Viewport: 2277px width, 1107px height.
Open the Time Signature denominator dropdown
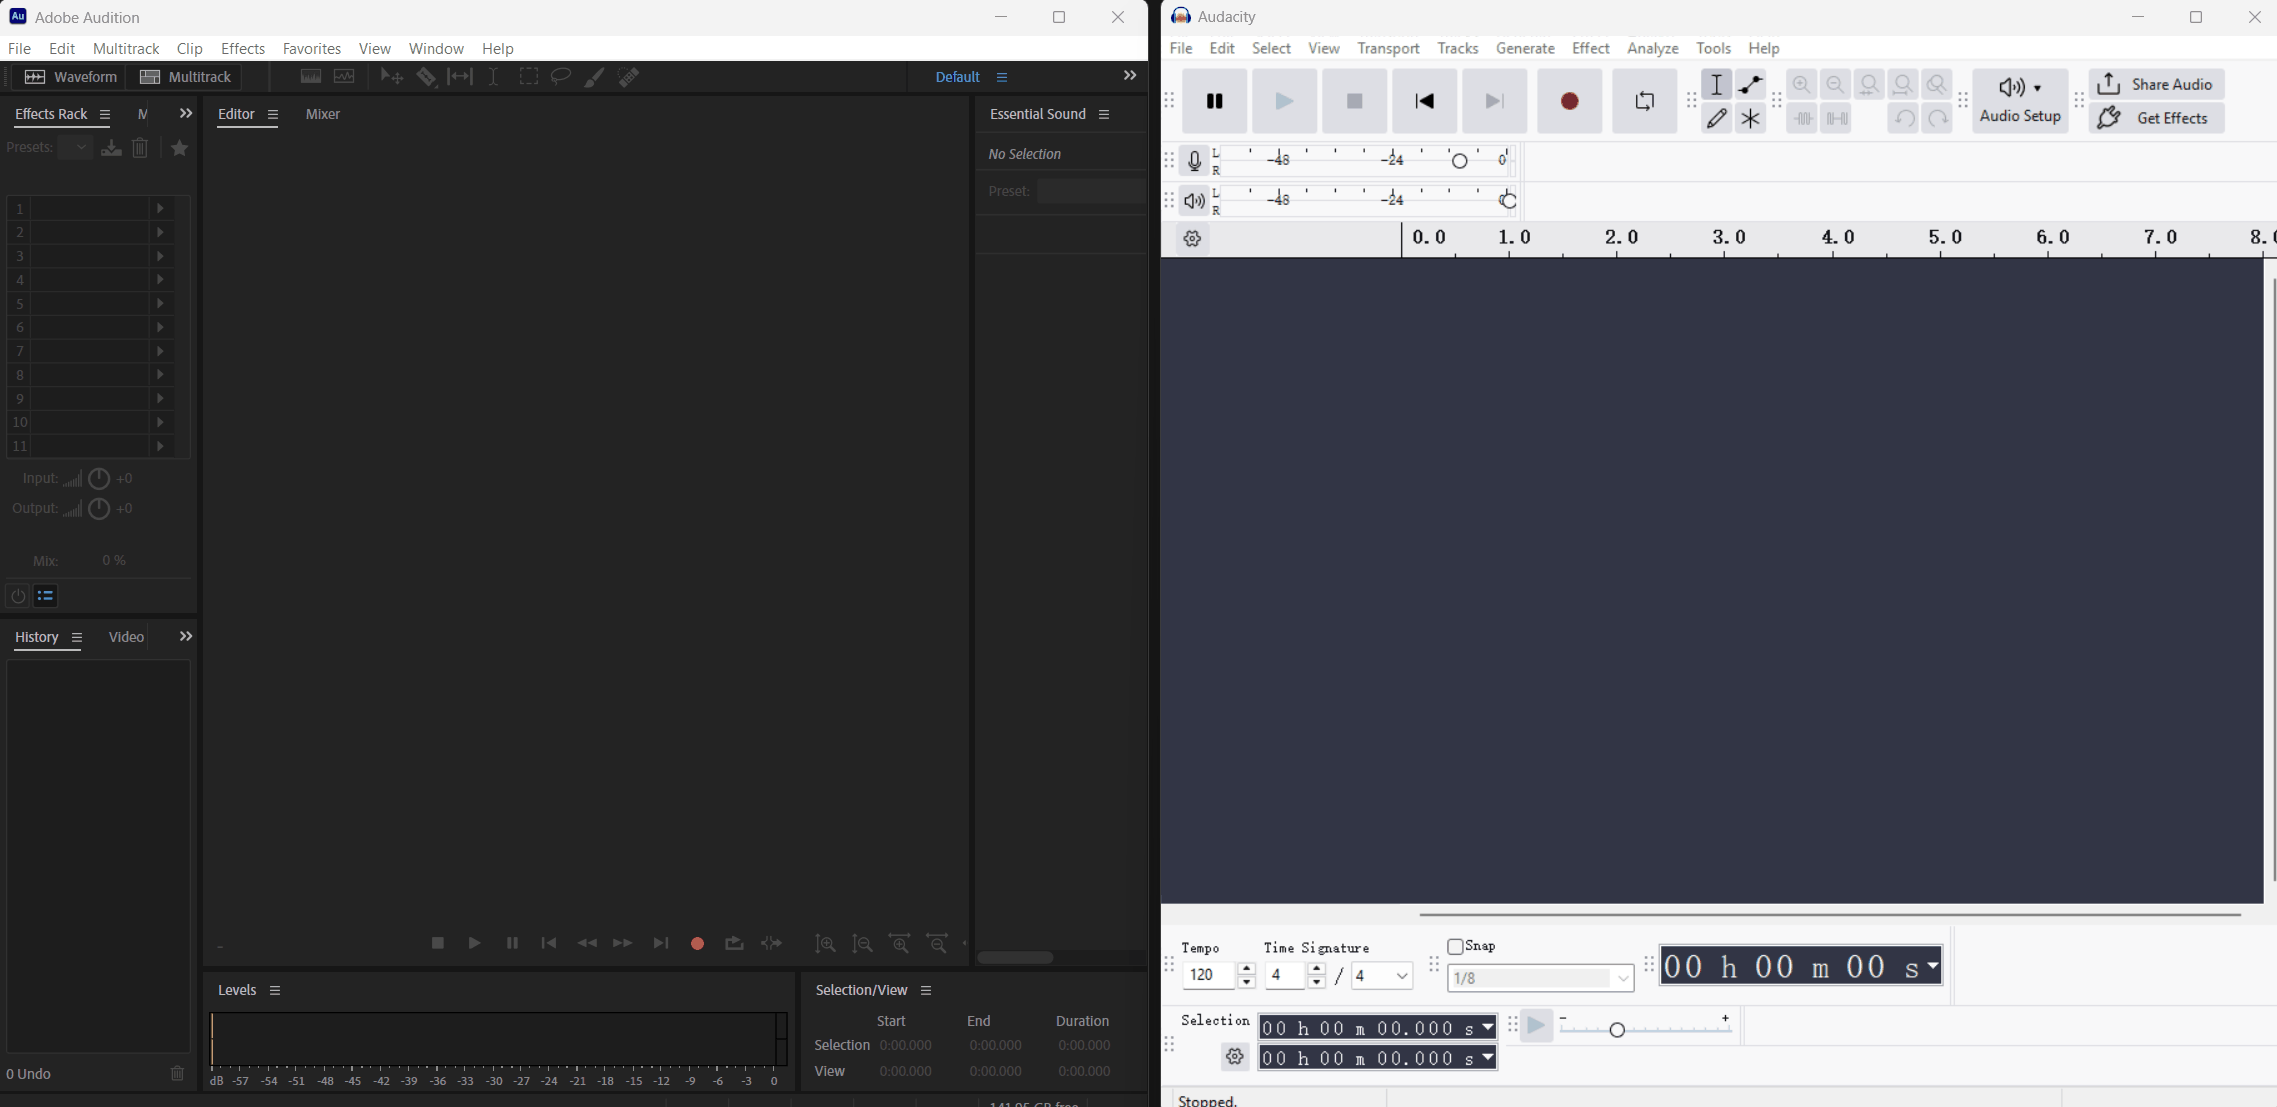coord(1382,975)
